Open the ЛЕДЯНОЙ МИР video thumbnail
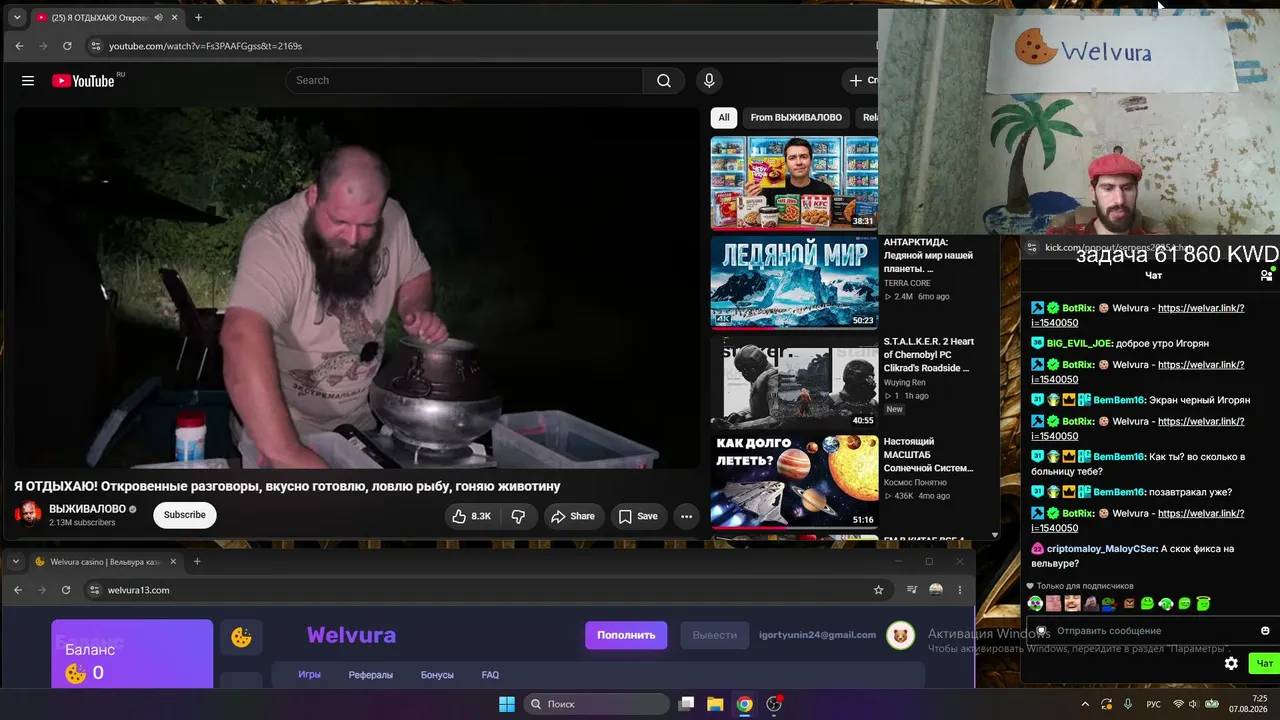The height and width of the screenshot is (720, 1280). point(794,282)
